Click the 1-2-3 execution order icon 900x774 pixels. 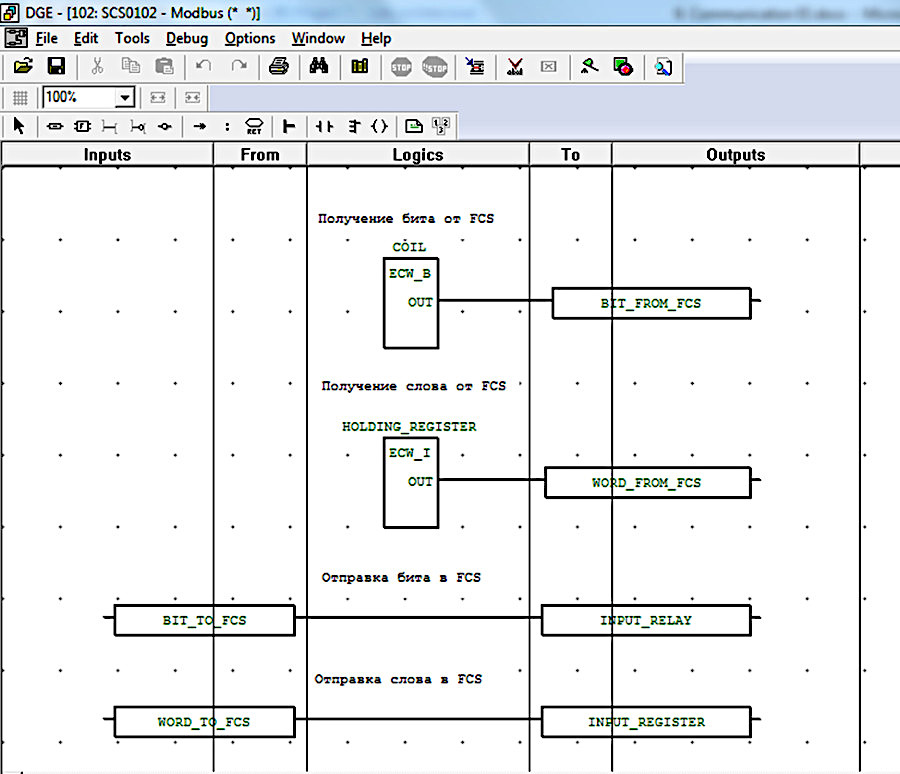point(441,126)
